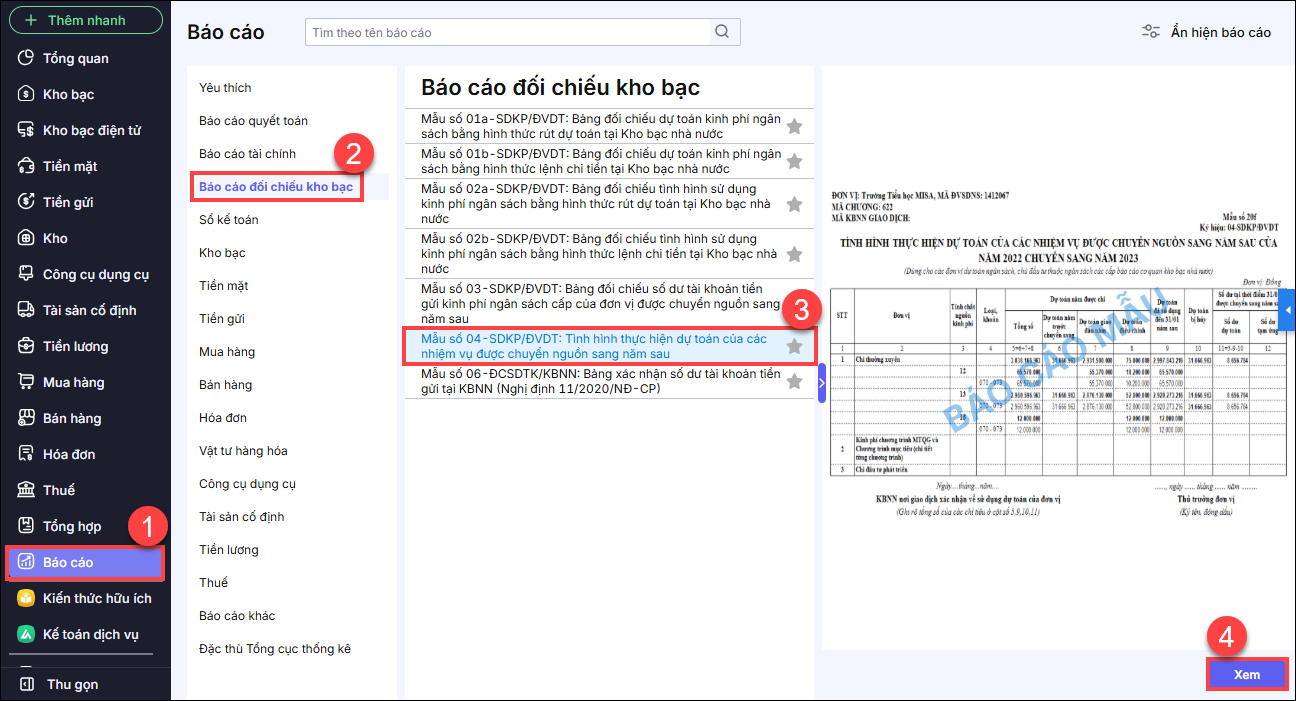Open the Yêu thích report category
Viewport: 1296px width, 701px height.
tap(225, 88)
